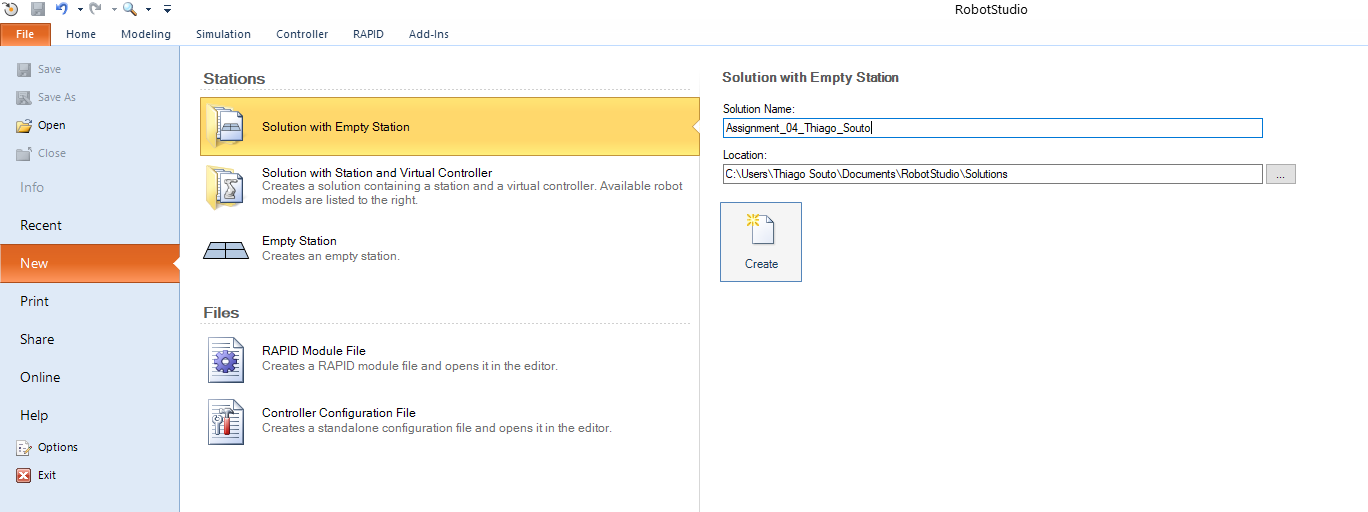The width and height of the screenshot is (1368, 512).
Task: Expand Customize Quick Access Toolbar menu
Action: pyautogui.click(x=167, y=10)
